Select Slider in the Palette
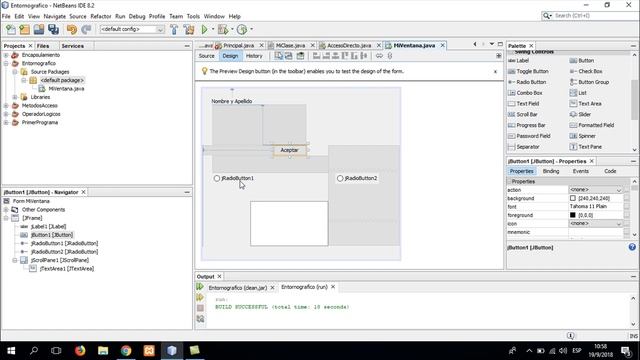 (580, 114)
